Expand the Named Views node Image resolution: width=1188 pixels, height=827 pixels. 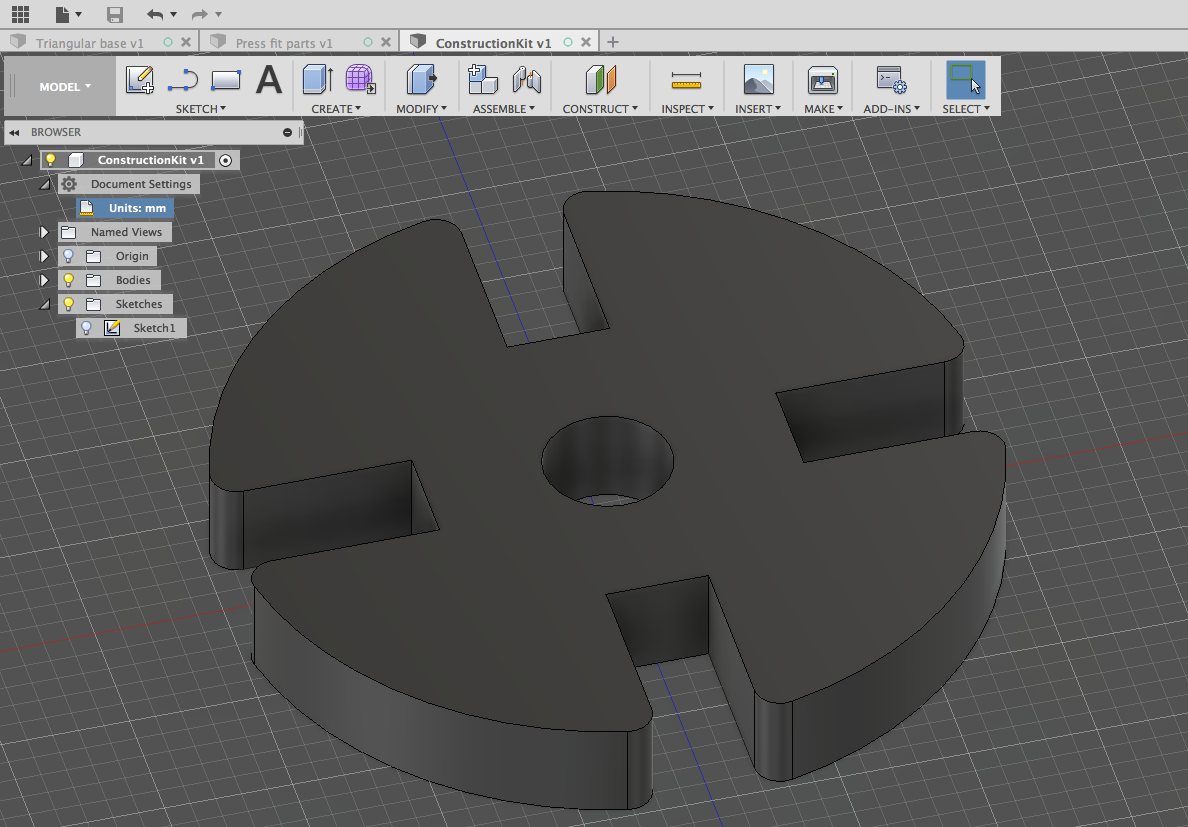click(44, 232)
